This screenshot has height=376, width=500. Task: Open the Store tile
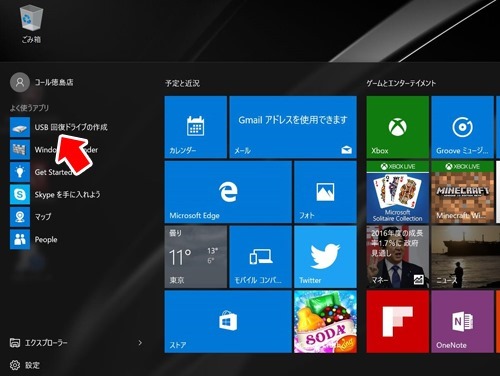pos(228,322)
